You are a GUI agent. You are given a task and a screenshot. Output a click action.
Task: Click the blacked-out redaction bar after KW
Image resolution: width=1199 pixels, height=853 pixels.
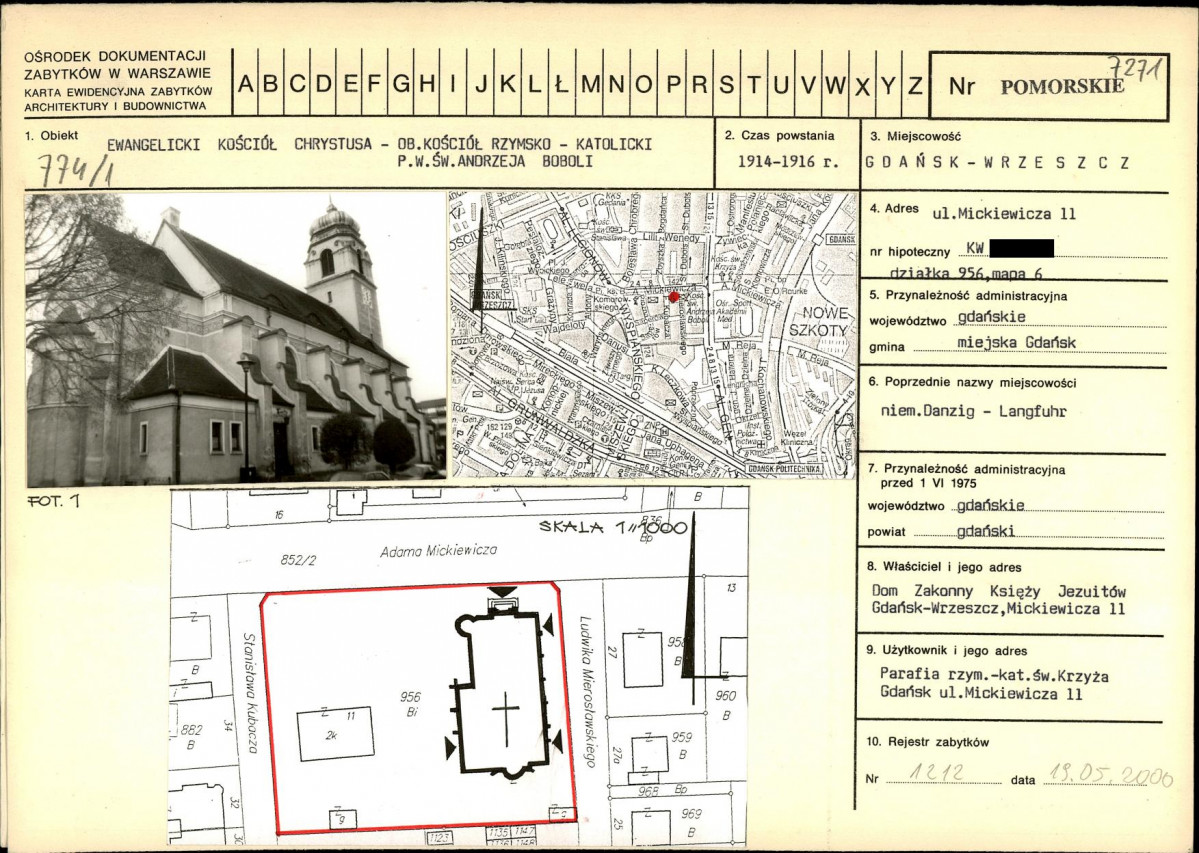tap(1021, 248)
